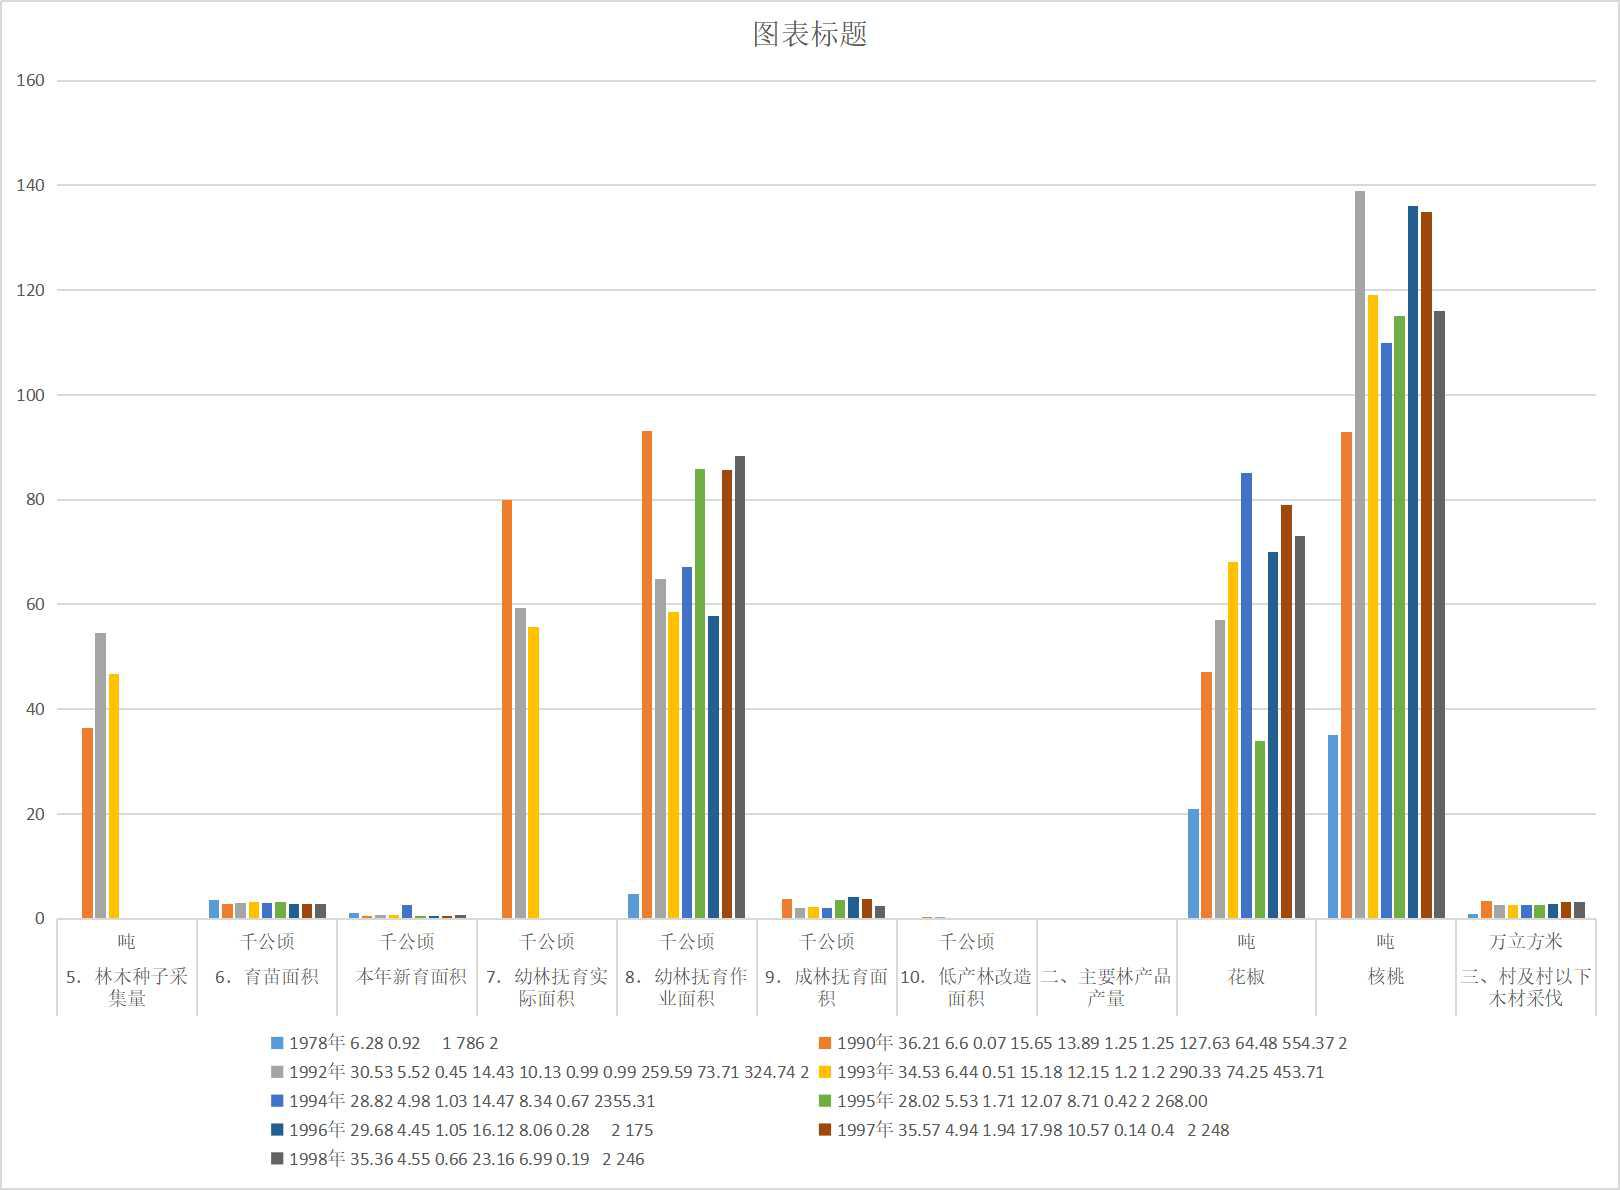The width and height of the screenshot is (1620, 1190).
Task: Click the 1998年 dark gray legend swatch
Action: point(277,1159)
